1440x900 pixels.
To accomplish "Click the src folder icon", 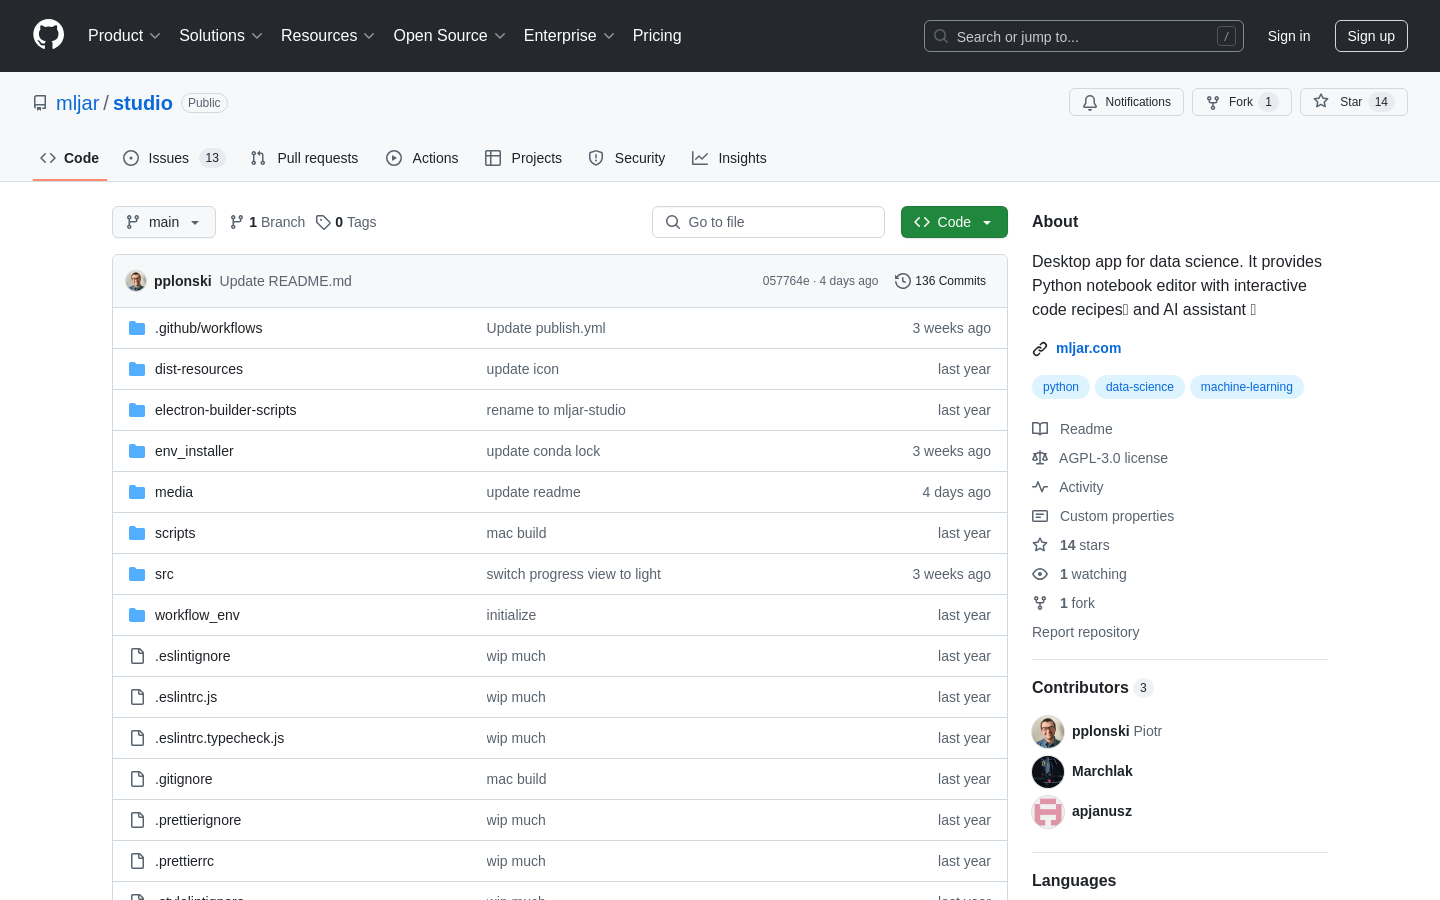I will click(x=137, y=574).
